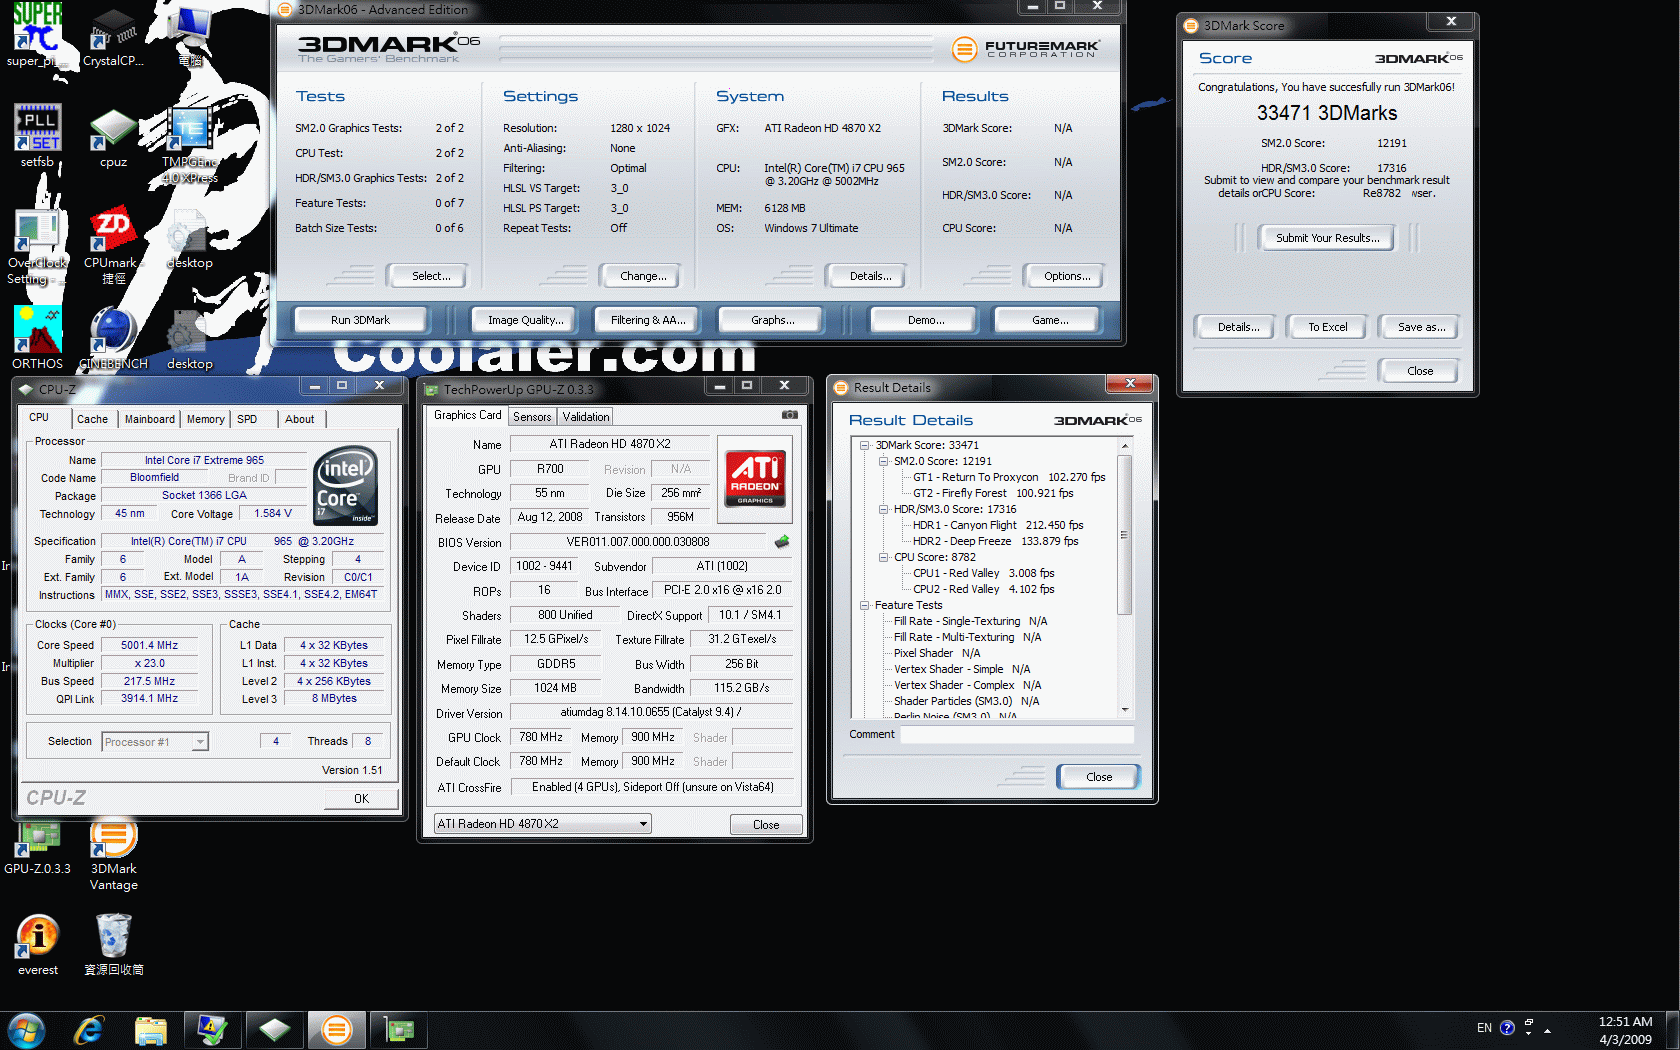
Task: Switch to 3DMark06 via orange taskbar icon
Action: pyautogui.click(x=337, y=1029)
